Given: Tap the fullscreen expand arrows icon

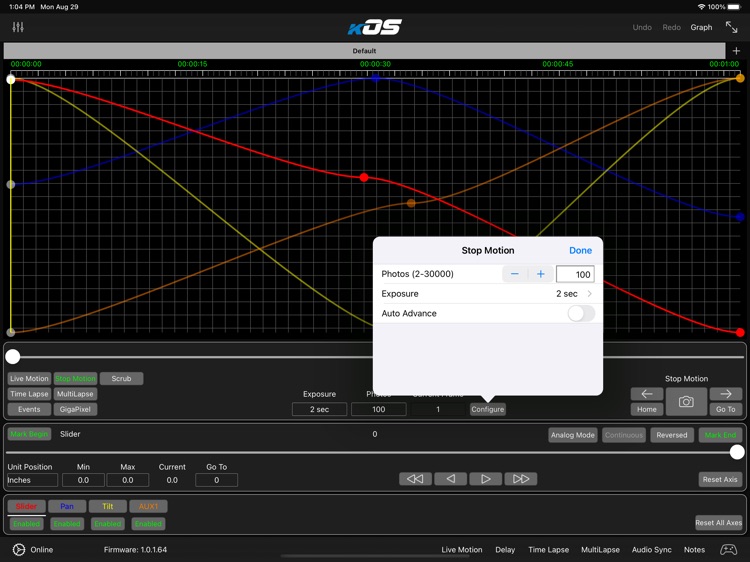Looking at the screenshot, I should point(731,27).
